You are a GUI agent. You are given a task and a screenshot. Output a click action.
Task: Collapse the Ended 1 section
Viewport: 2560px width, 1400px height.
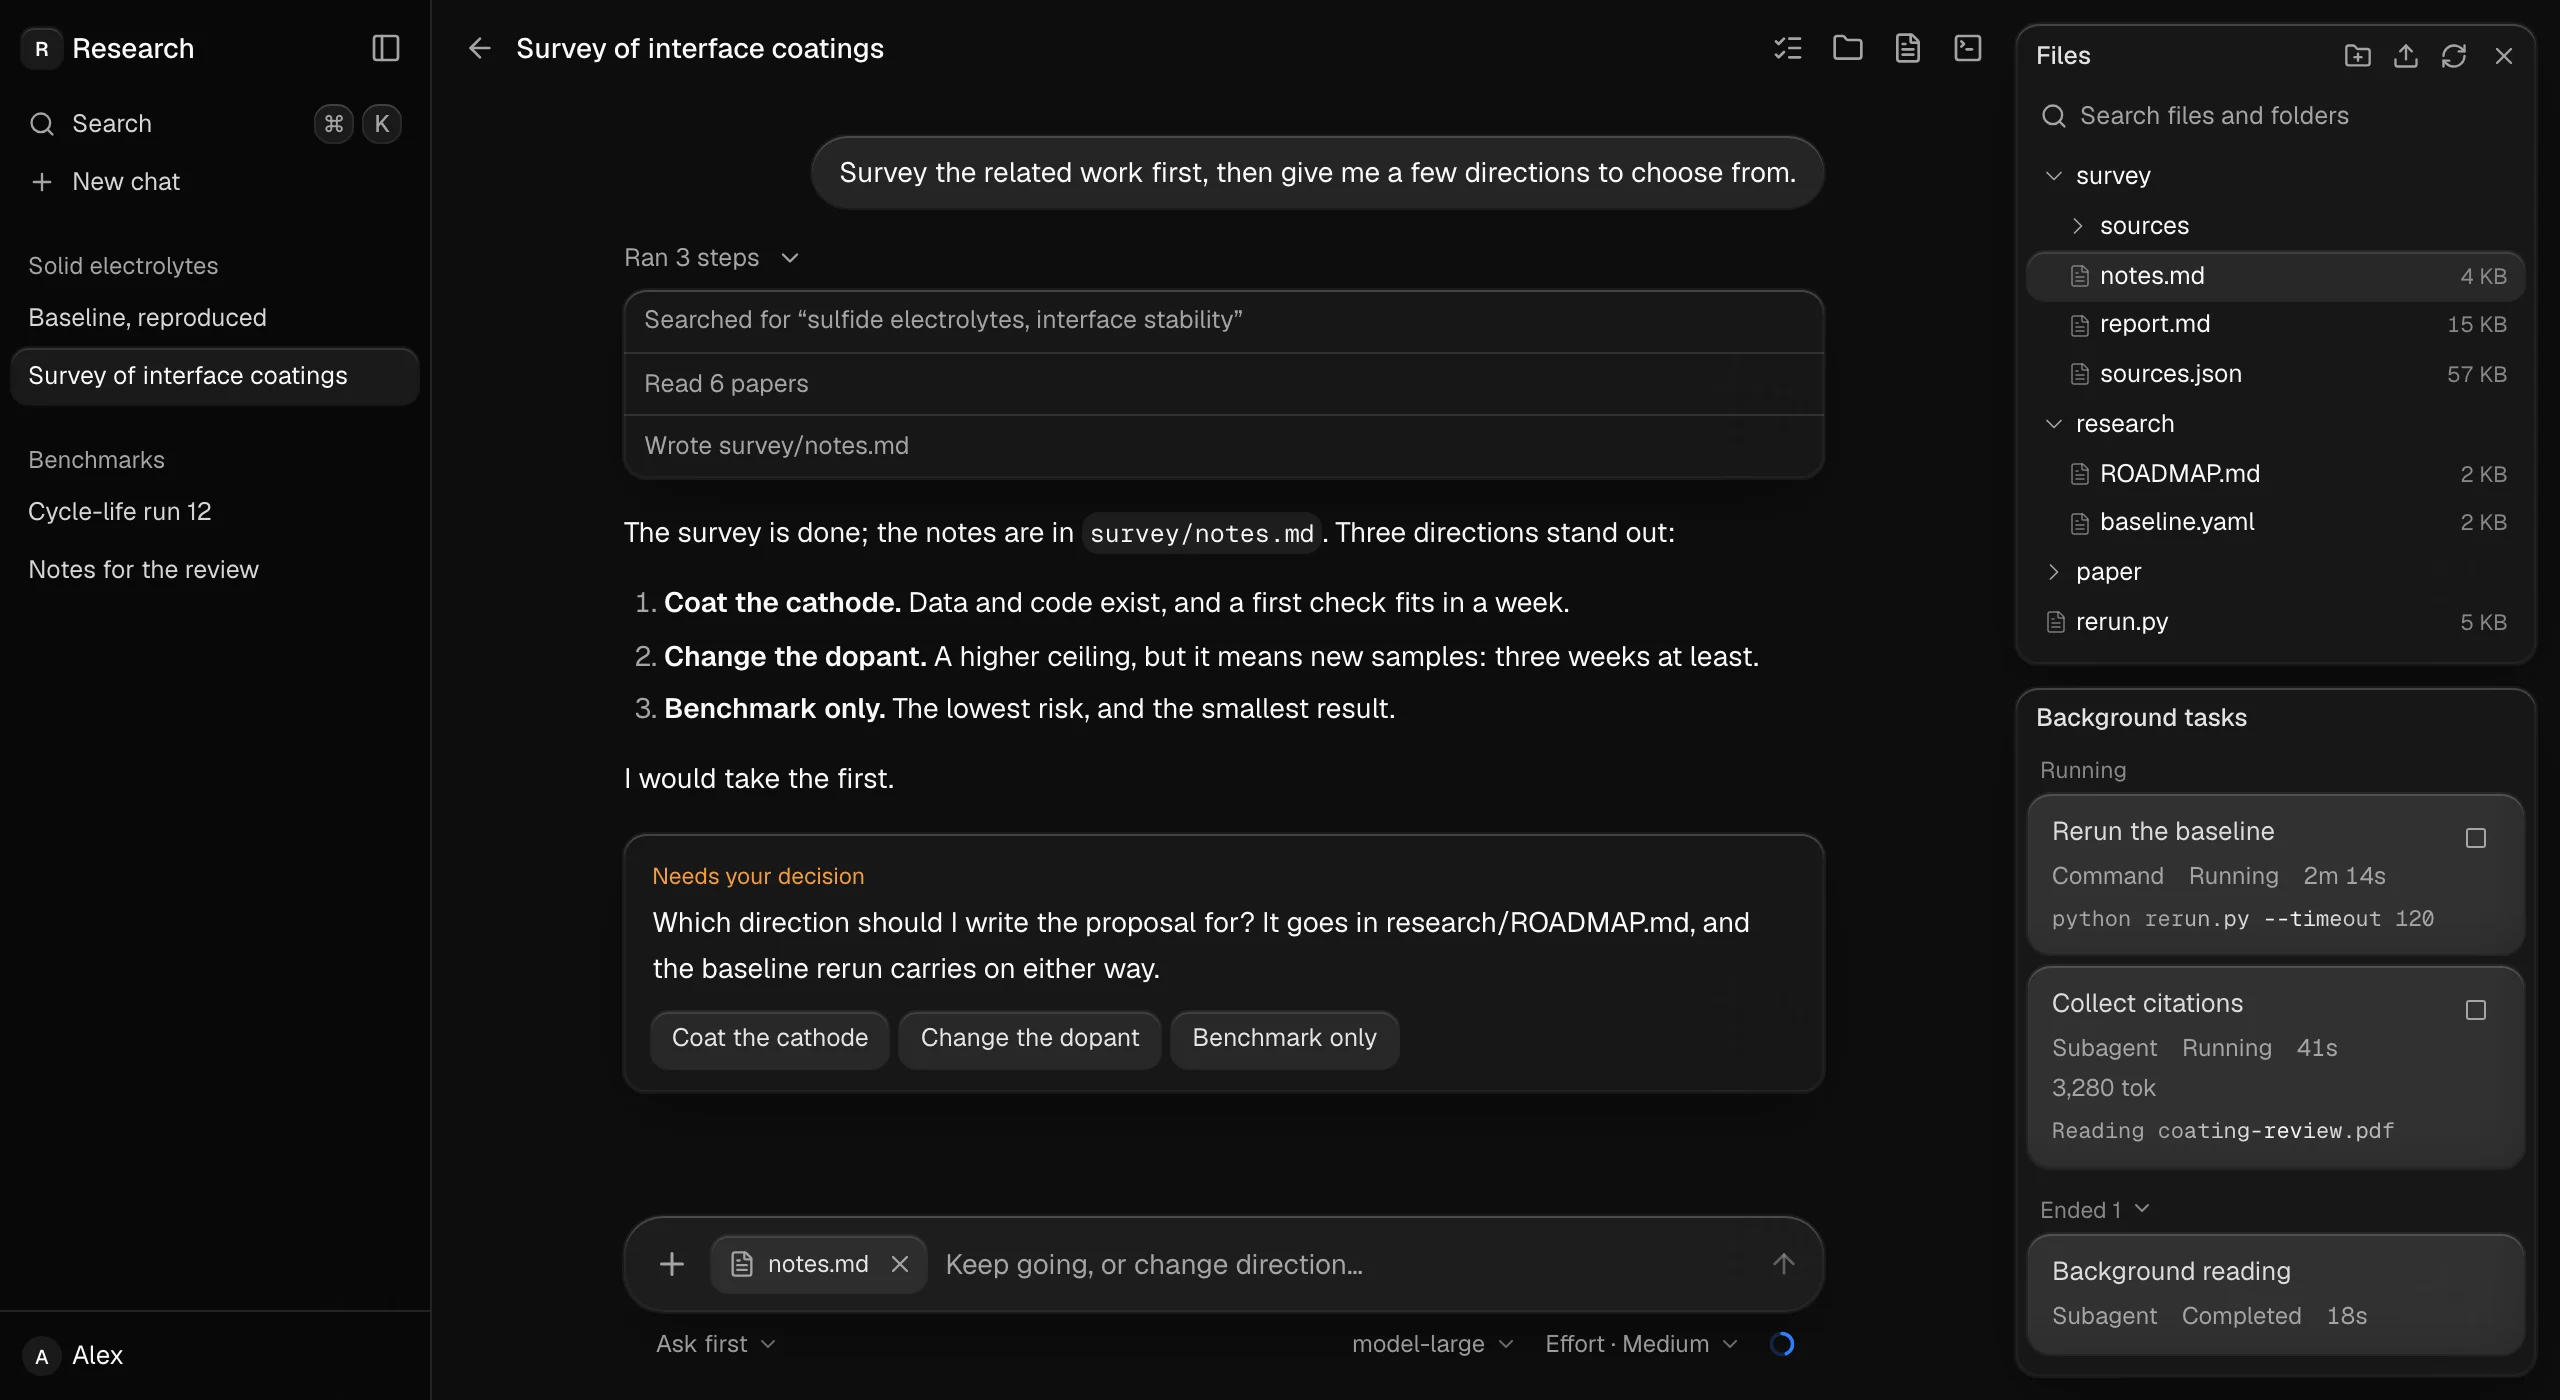tap(2095, 1210)
